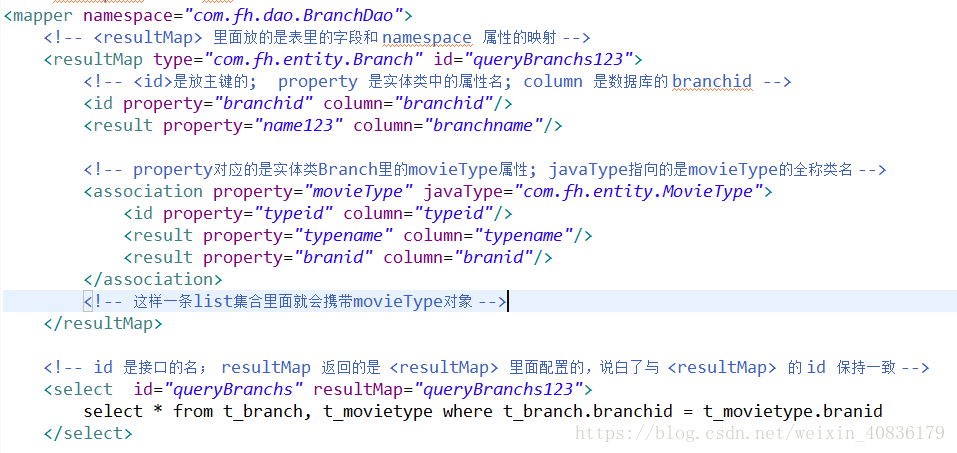The width and height of the screenshot is (957, 453).
Task: Click the resultMap id value "queryBranchs123" in resultMap tag
Action: [x=550, y=59]
